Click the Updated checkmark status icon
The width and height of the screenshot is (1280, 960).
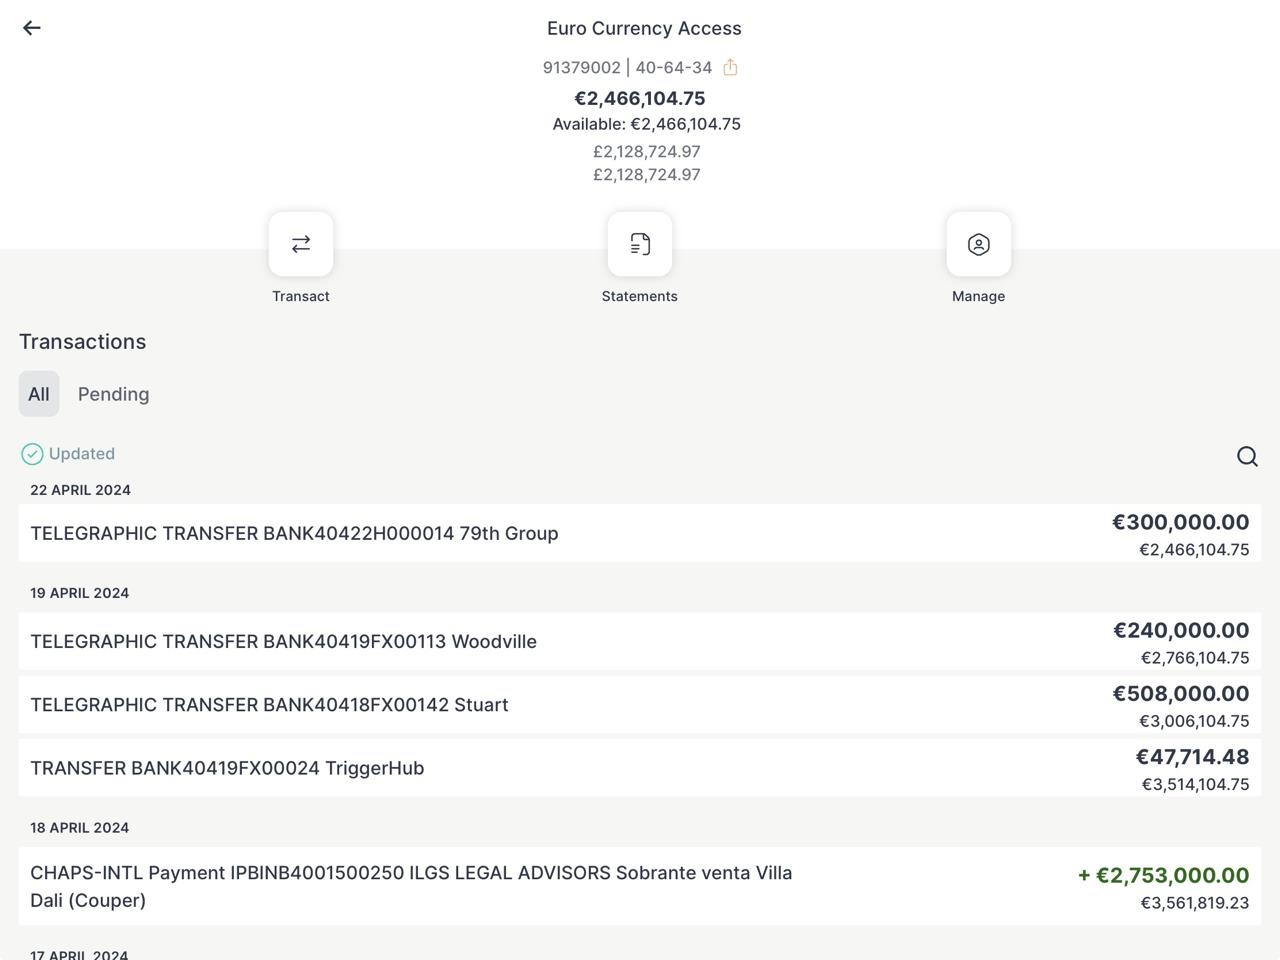[x=32, y=454]
